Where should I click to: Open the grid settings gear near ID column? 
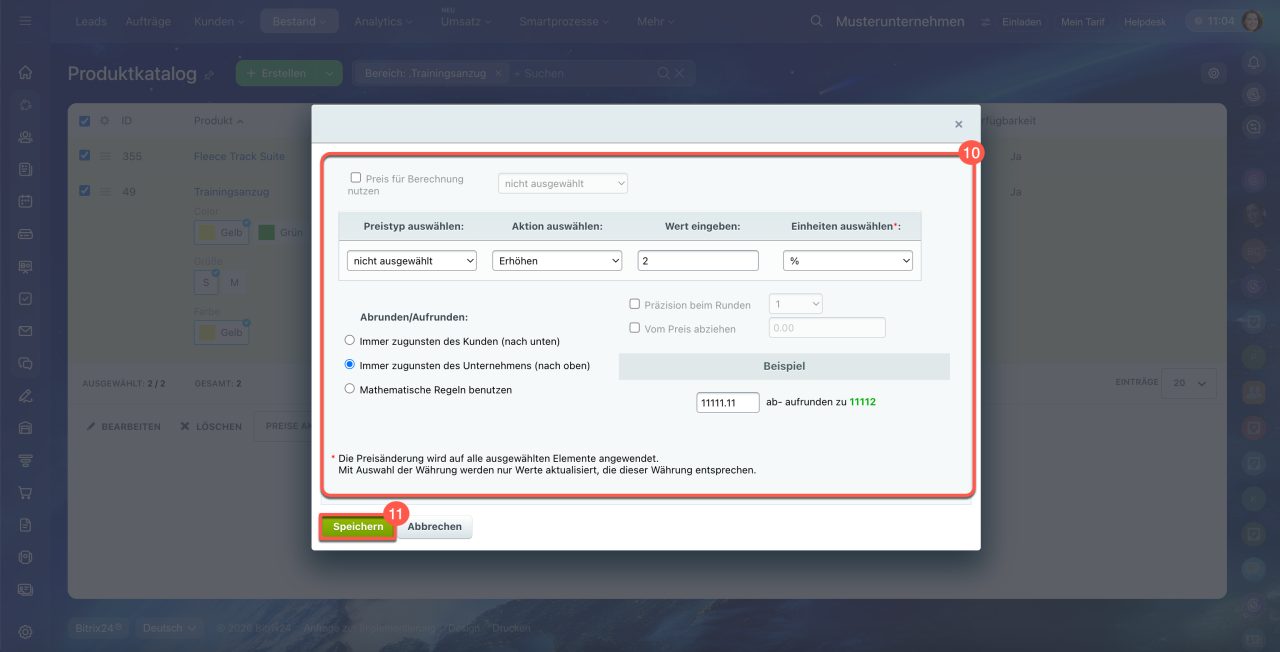point(104,121)
